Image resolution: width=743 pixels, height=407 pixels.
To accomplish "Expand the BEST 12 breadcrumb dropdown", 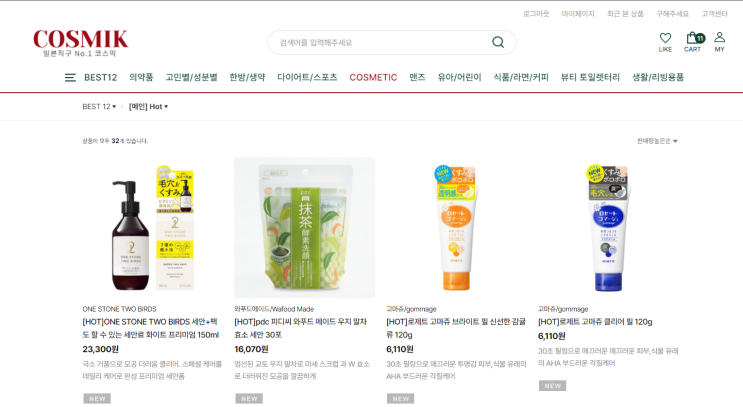I will click(99, 107).
